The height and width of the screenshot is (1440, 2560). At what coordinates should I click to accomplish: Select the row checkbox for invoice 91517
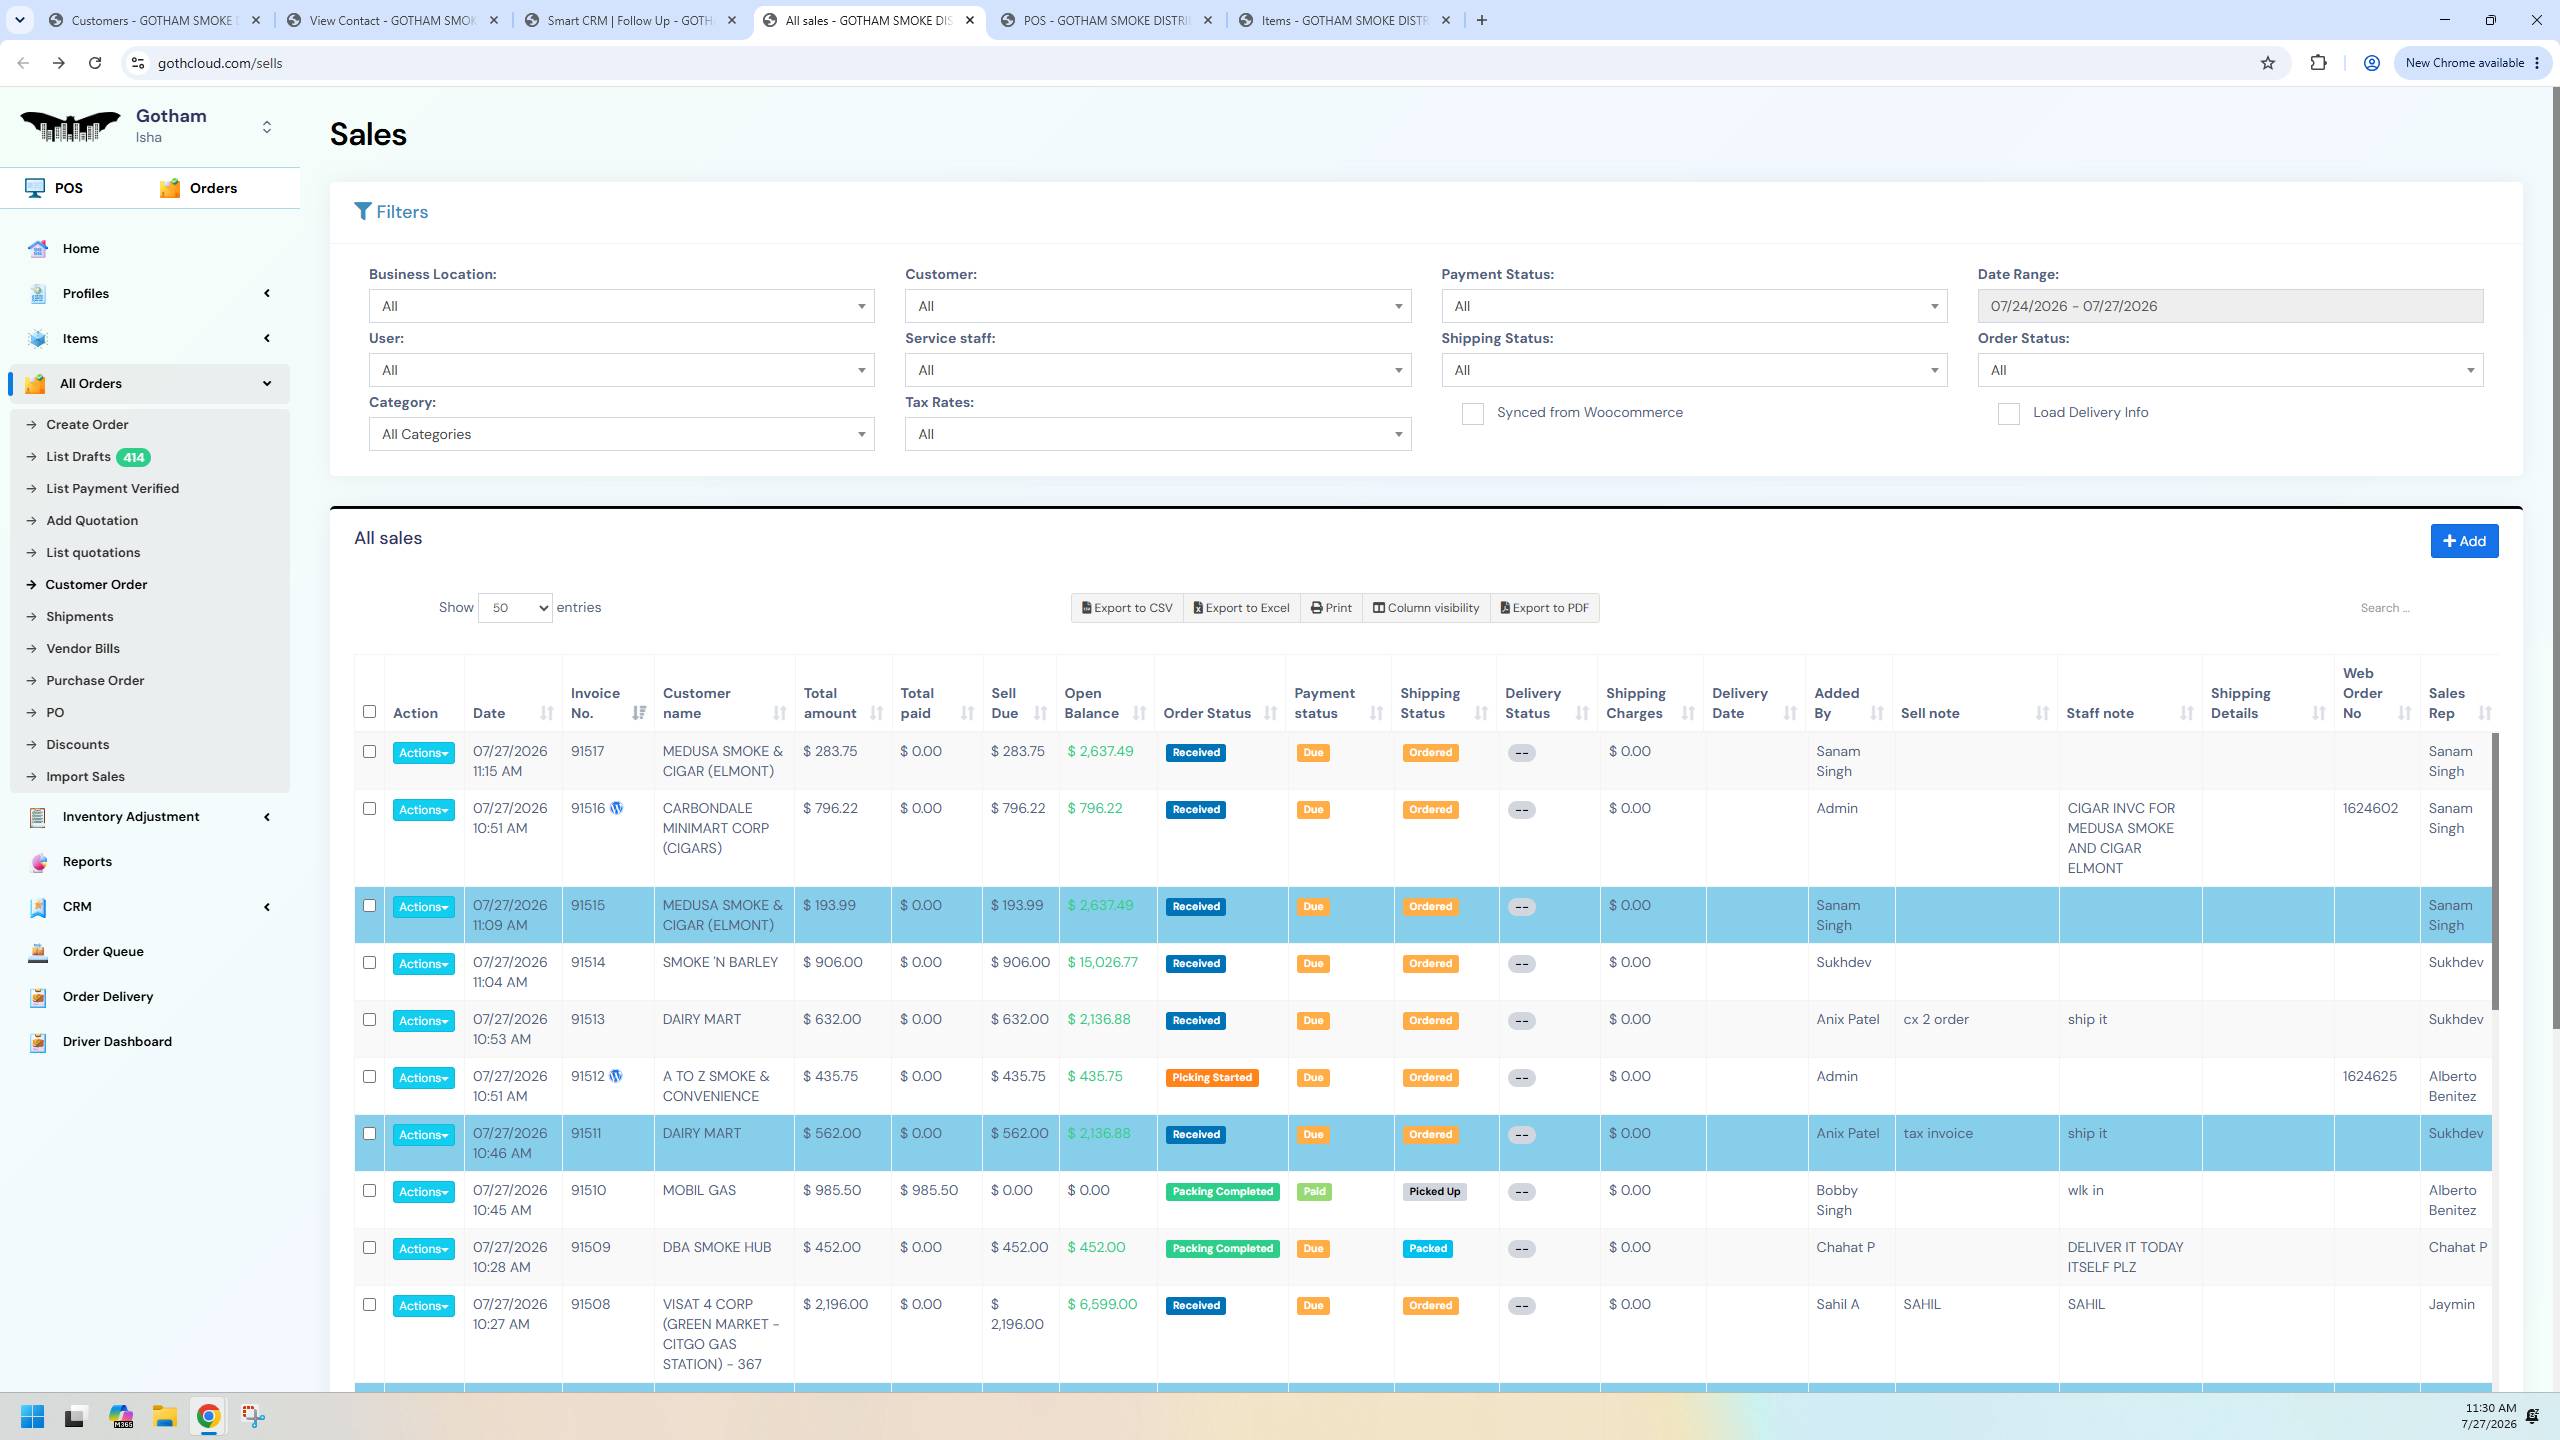click(x=369, y=752)
